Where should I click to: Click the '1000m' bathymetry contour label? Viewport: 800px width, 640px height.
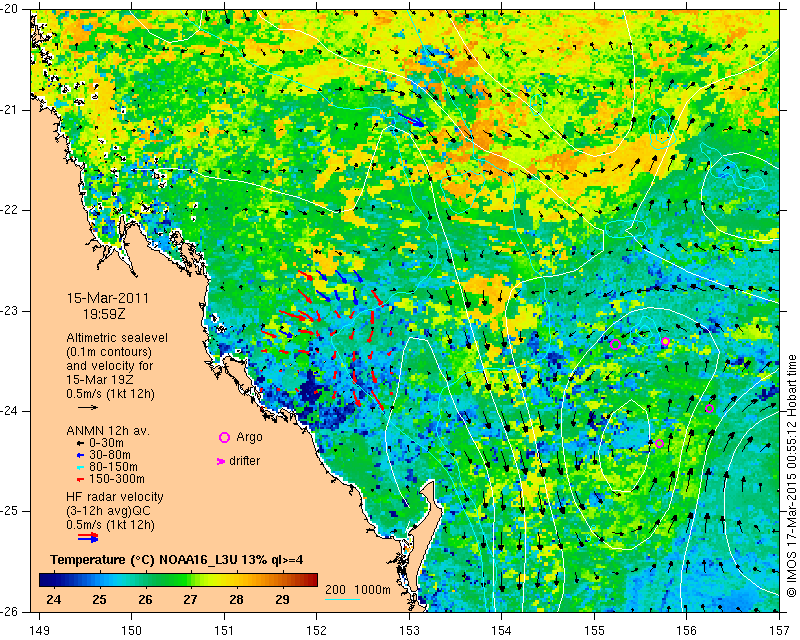[372, 590]
